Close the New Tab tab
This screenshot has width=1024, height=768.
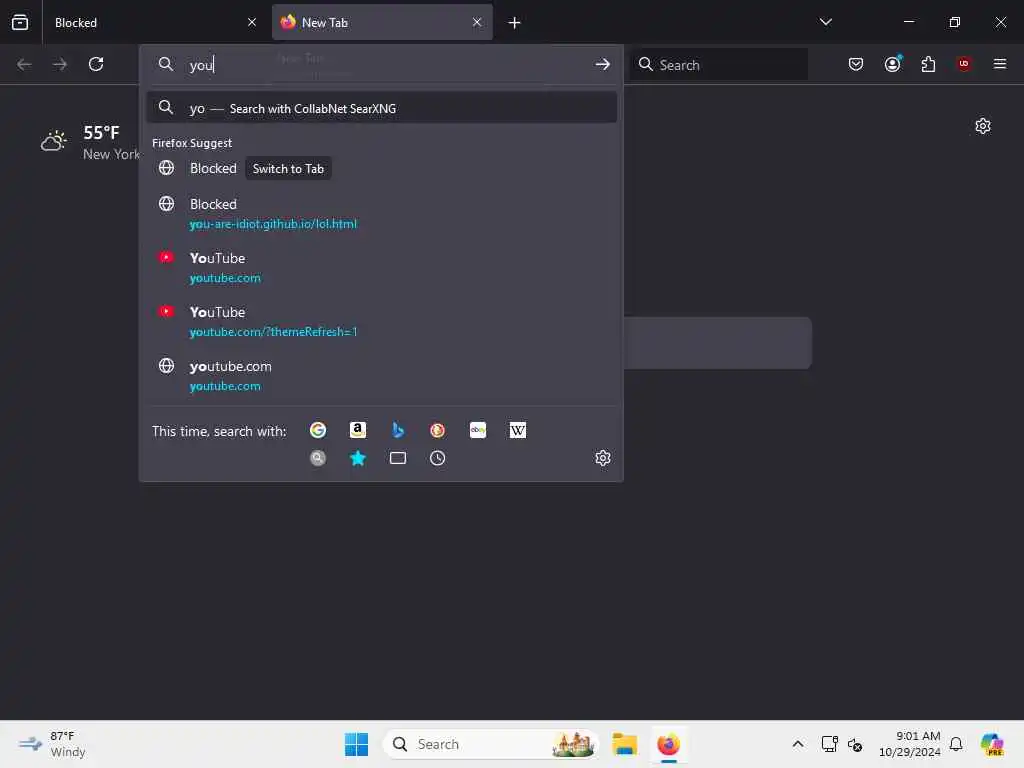477,22
